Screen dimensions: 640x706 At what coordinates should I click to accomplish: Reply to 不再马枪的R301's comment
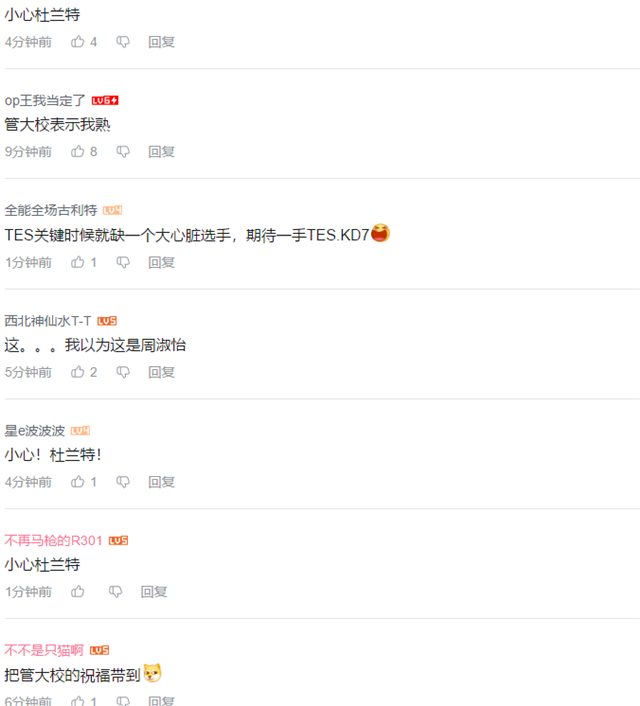(154, 592)
